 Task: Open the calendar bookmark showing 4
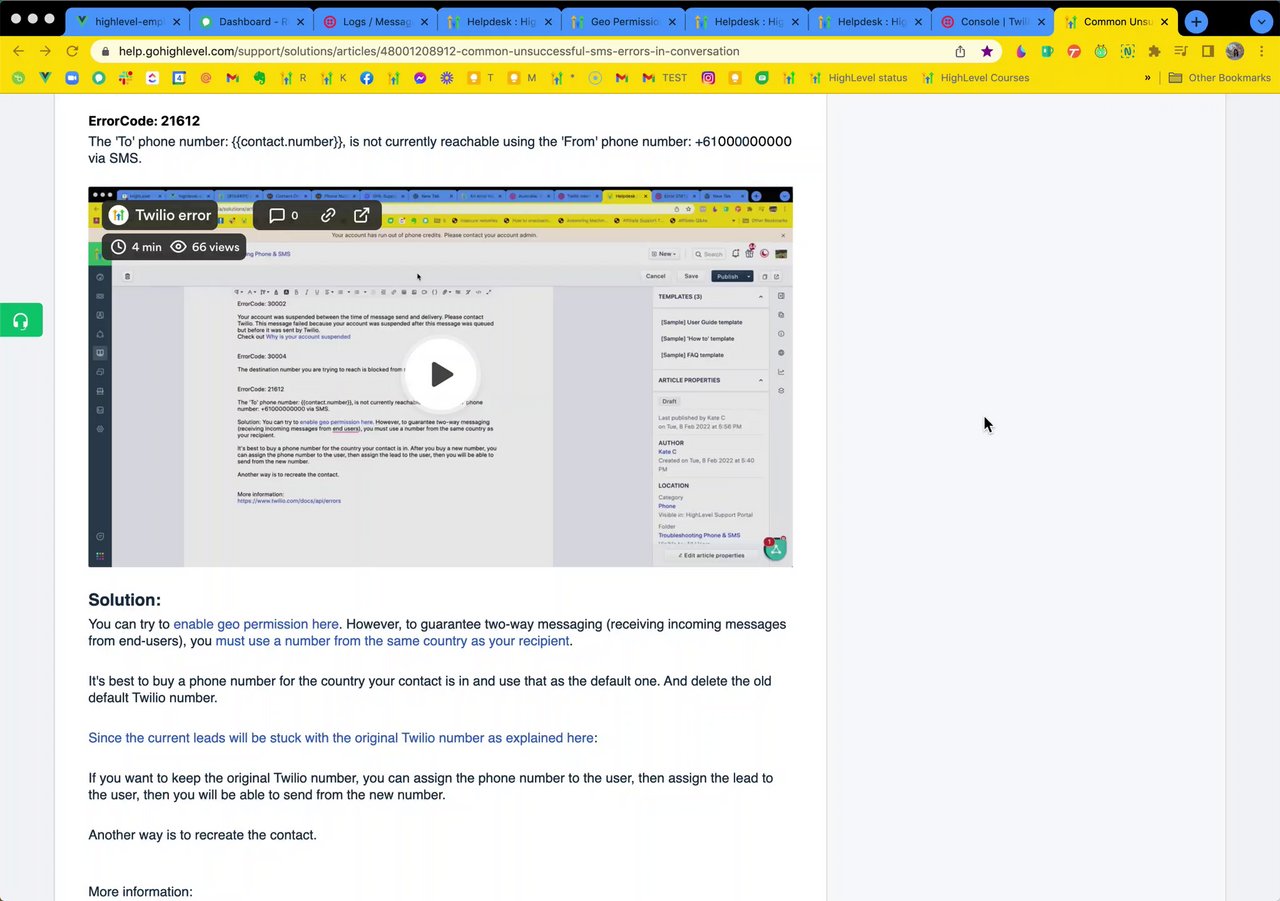click(179, 78)
